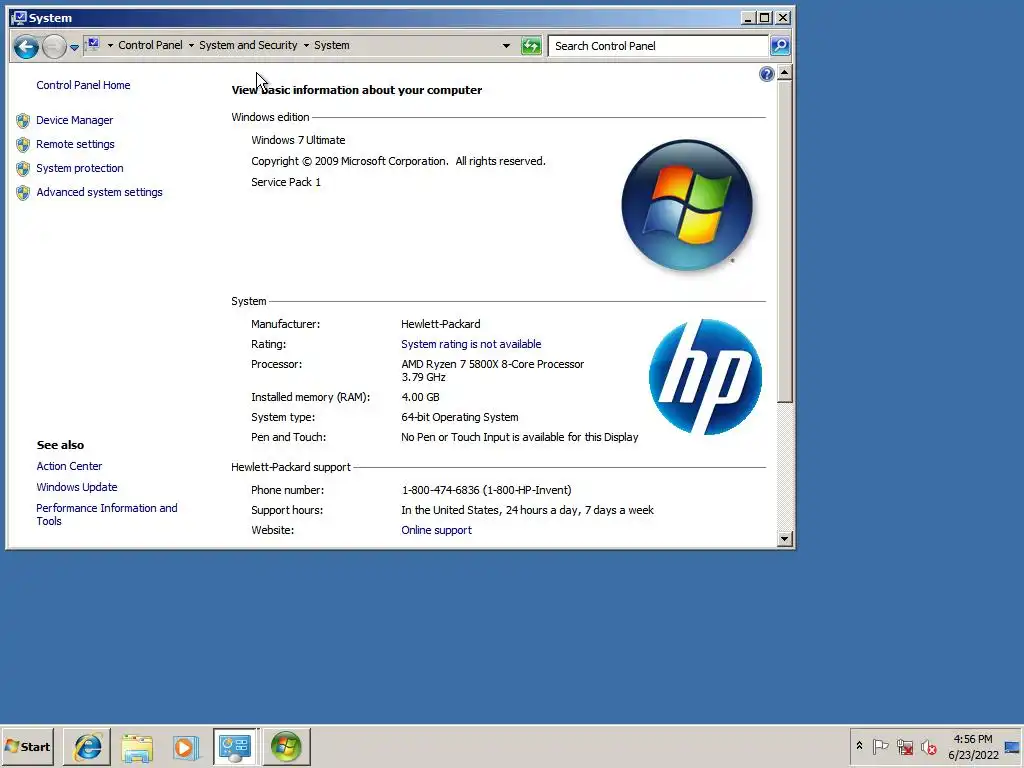Click the scrollbar down arrow

[785, 539]
